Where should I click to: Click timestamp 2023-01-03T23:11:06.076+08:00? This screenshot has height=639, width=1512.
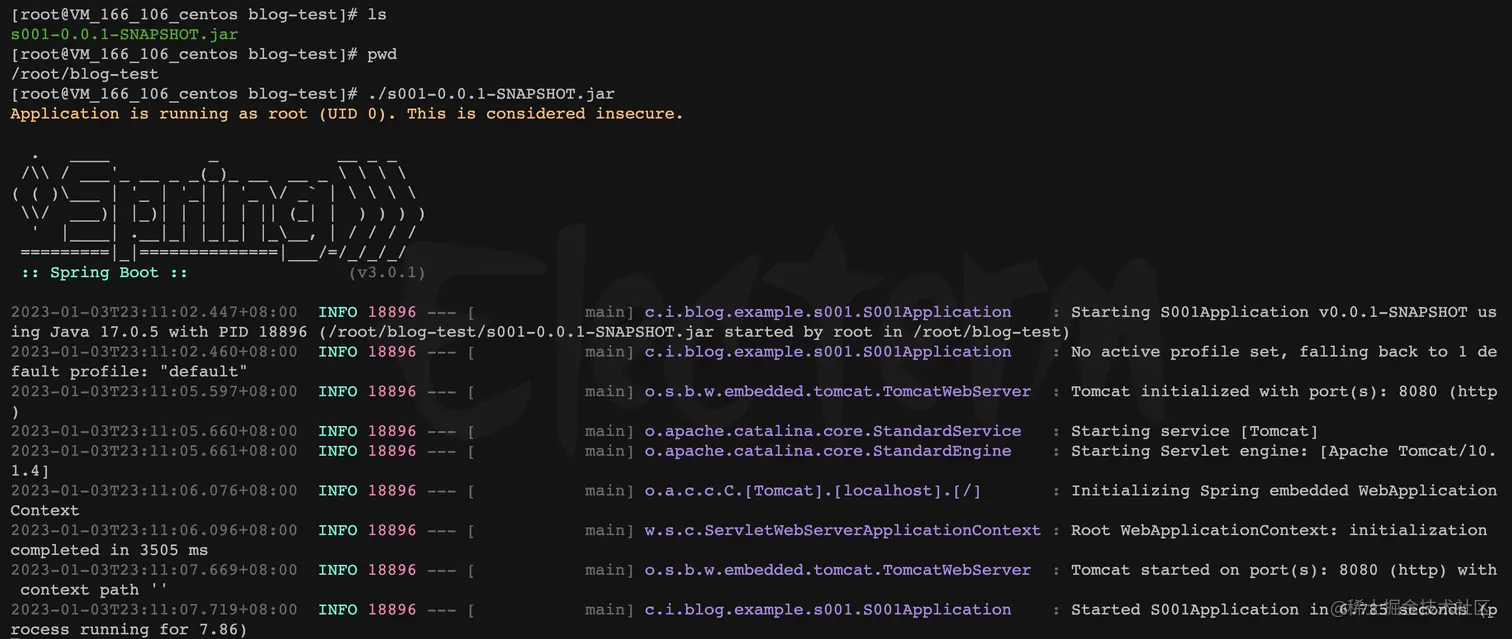[154, 491]
